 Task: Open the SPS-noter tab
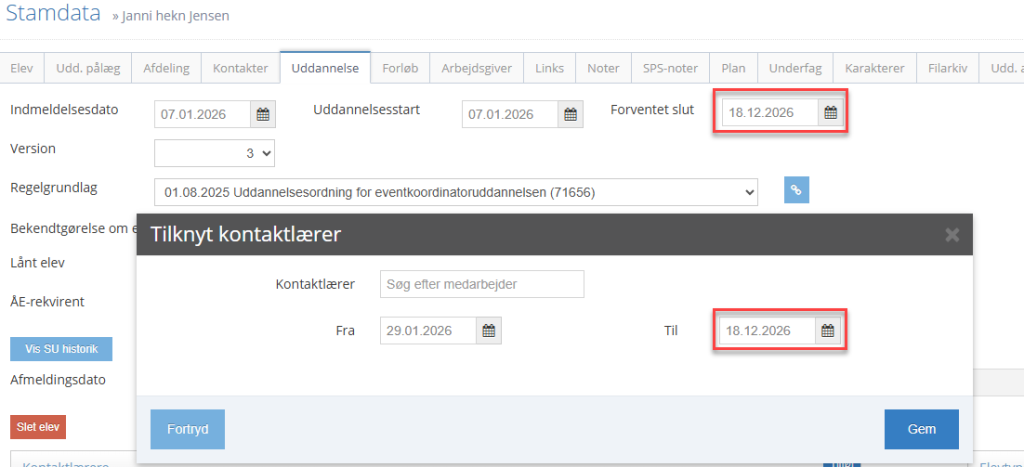tap(670, 68)
